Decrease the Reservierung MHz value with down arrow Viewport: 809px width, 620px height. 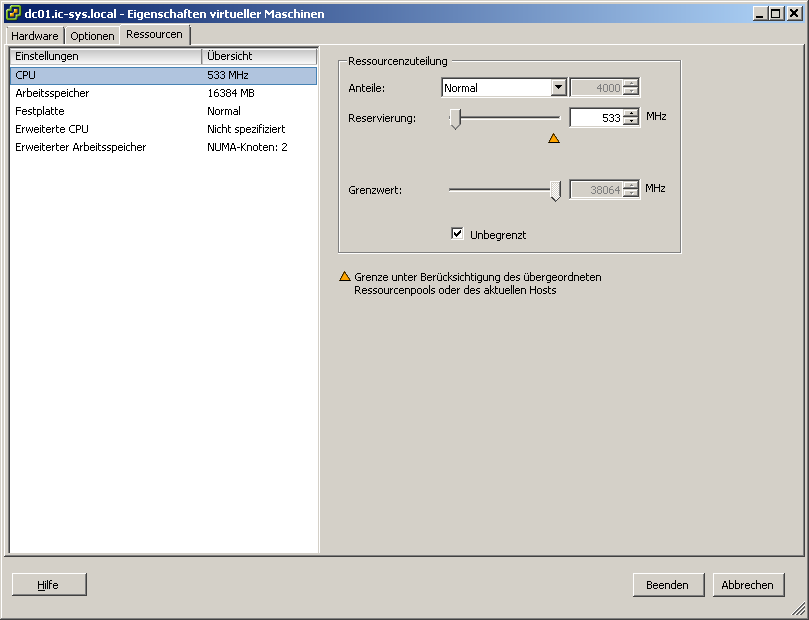coord(631,121)
